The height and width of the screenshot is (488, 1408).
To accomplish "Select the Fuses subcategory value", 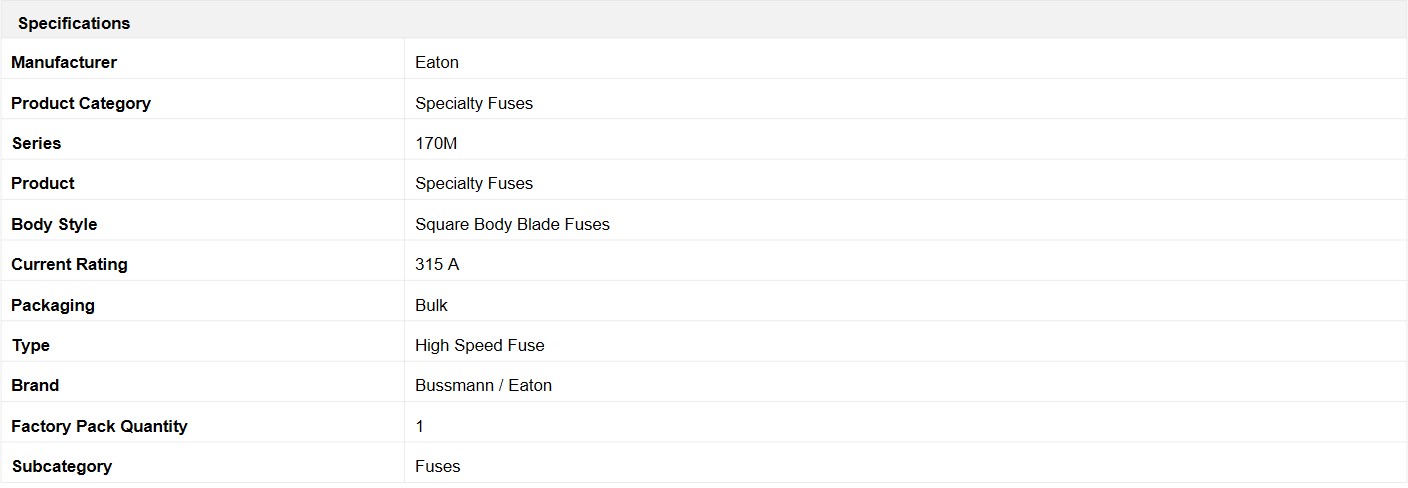I will pos(438,466).
